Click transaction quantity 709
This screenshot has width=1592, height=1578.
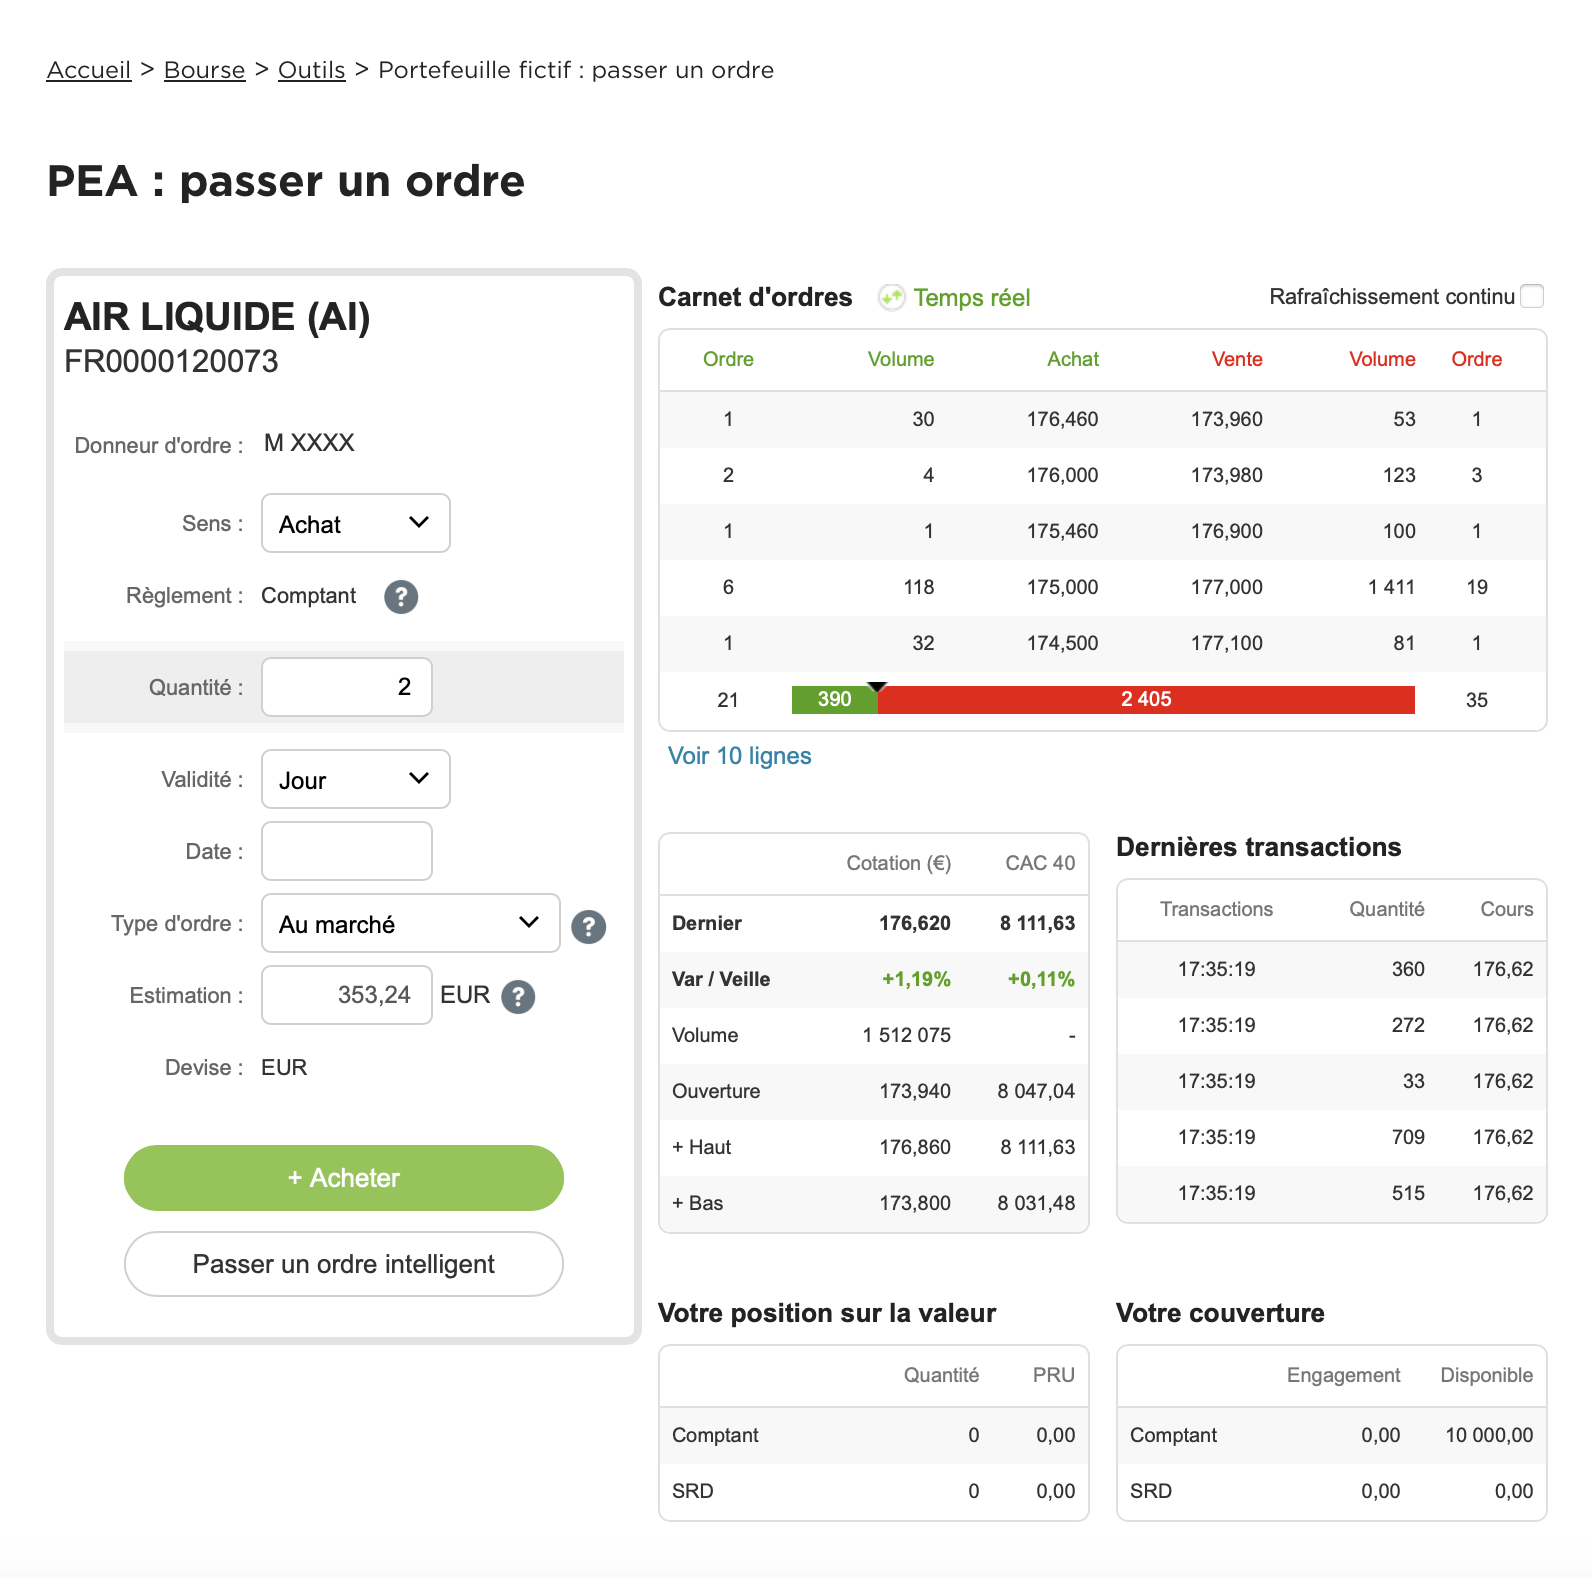click(x=1408, y=1137)
